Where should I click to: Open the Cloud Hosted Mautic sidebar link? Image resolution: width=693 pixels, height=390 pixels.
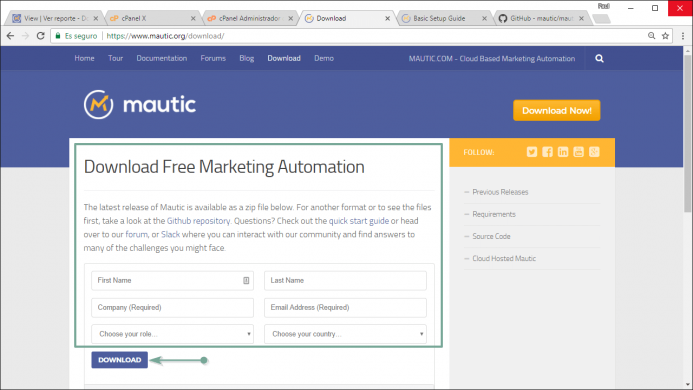(x=504, y=258)
